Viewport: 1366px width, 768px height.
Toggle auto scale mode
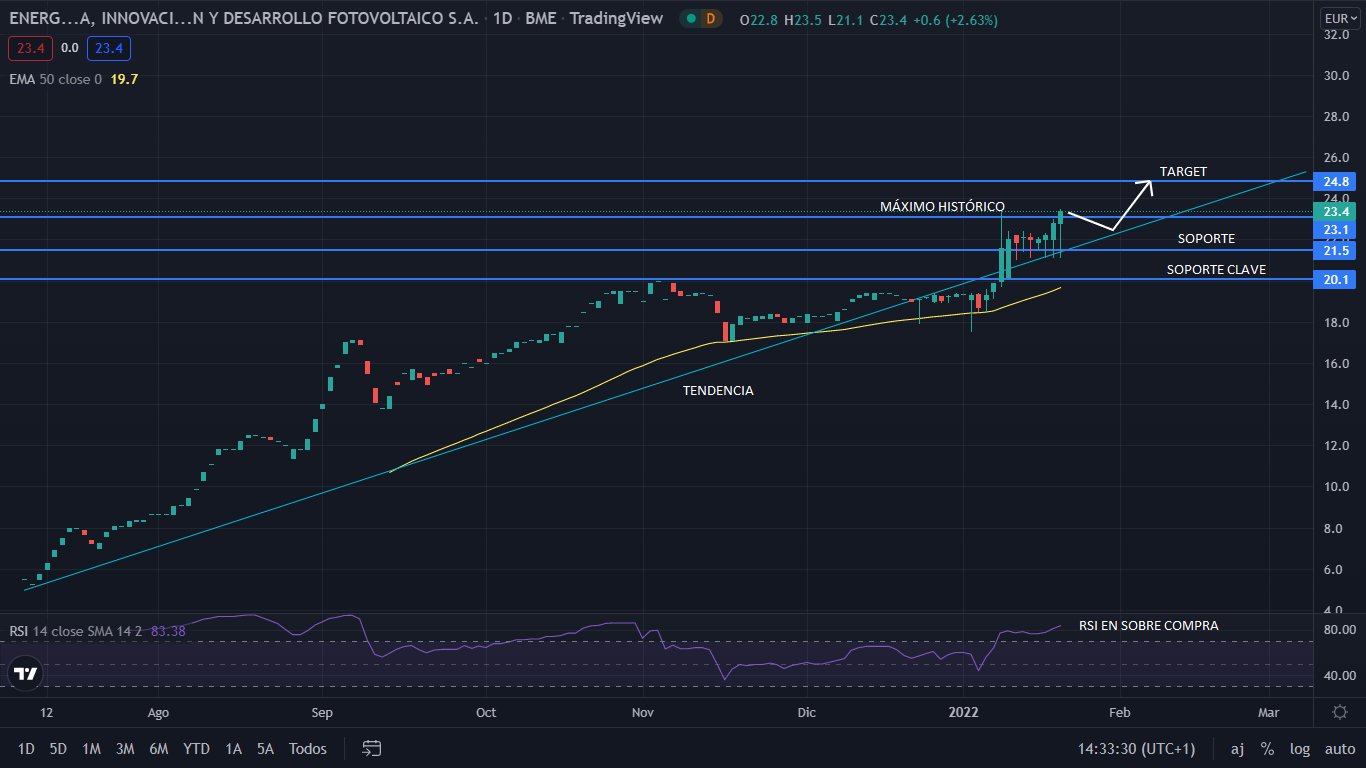click(1339, 748)
